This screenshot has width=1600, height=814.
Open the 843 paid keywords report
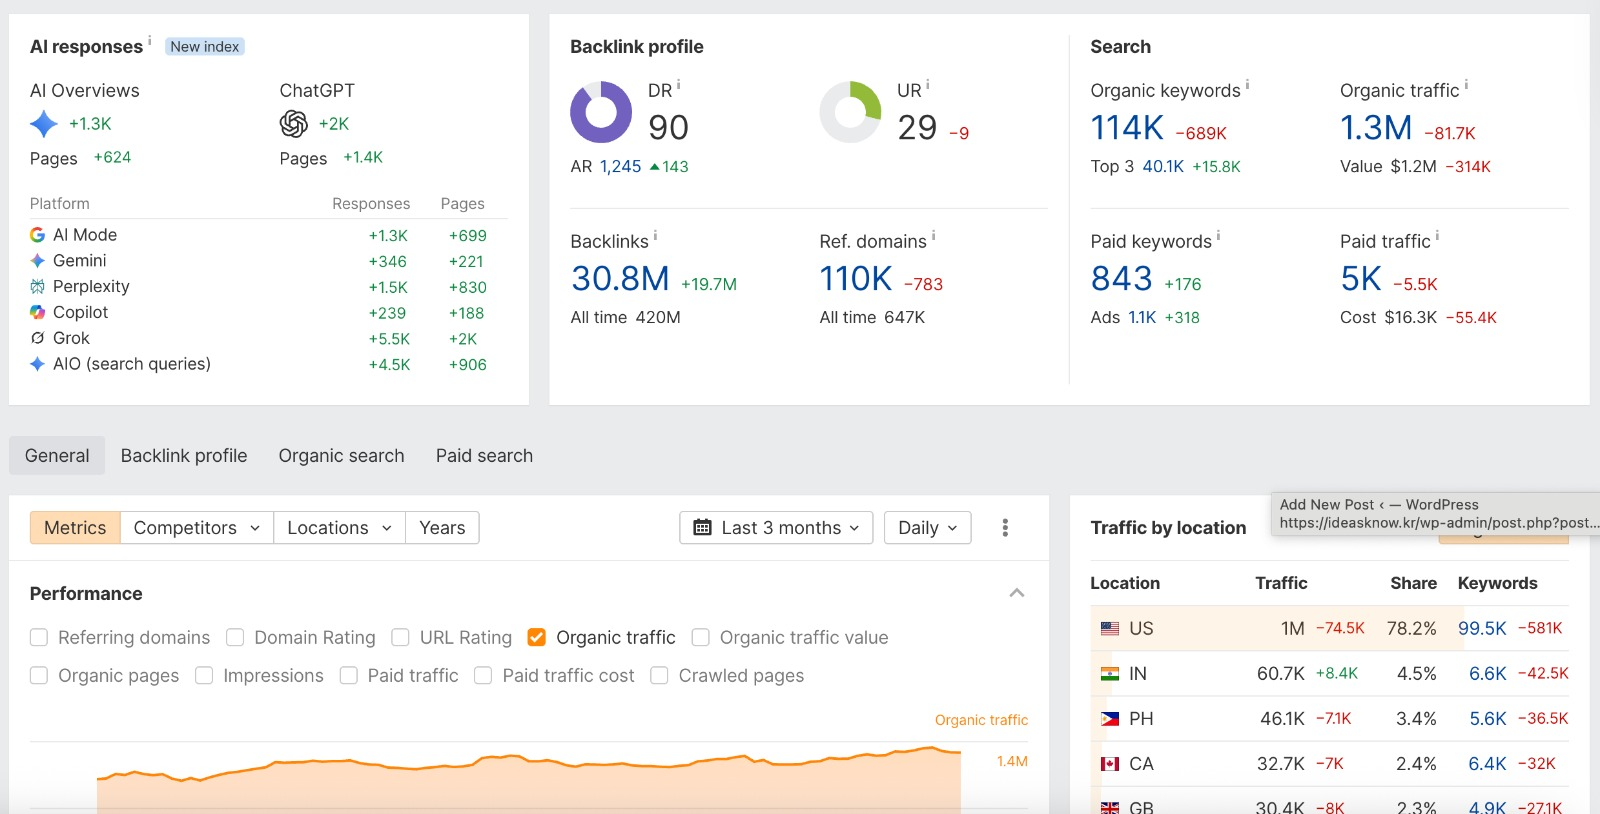coord(1122,279)
